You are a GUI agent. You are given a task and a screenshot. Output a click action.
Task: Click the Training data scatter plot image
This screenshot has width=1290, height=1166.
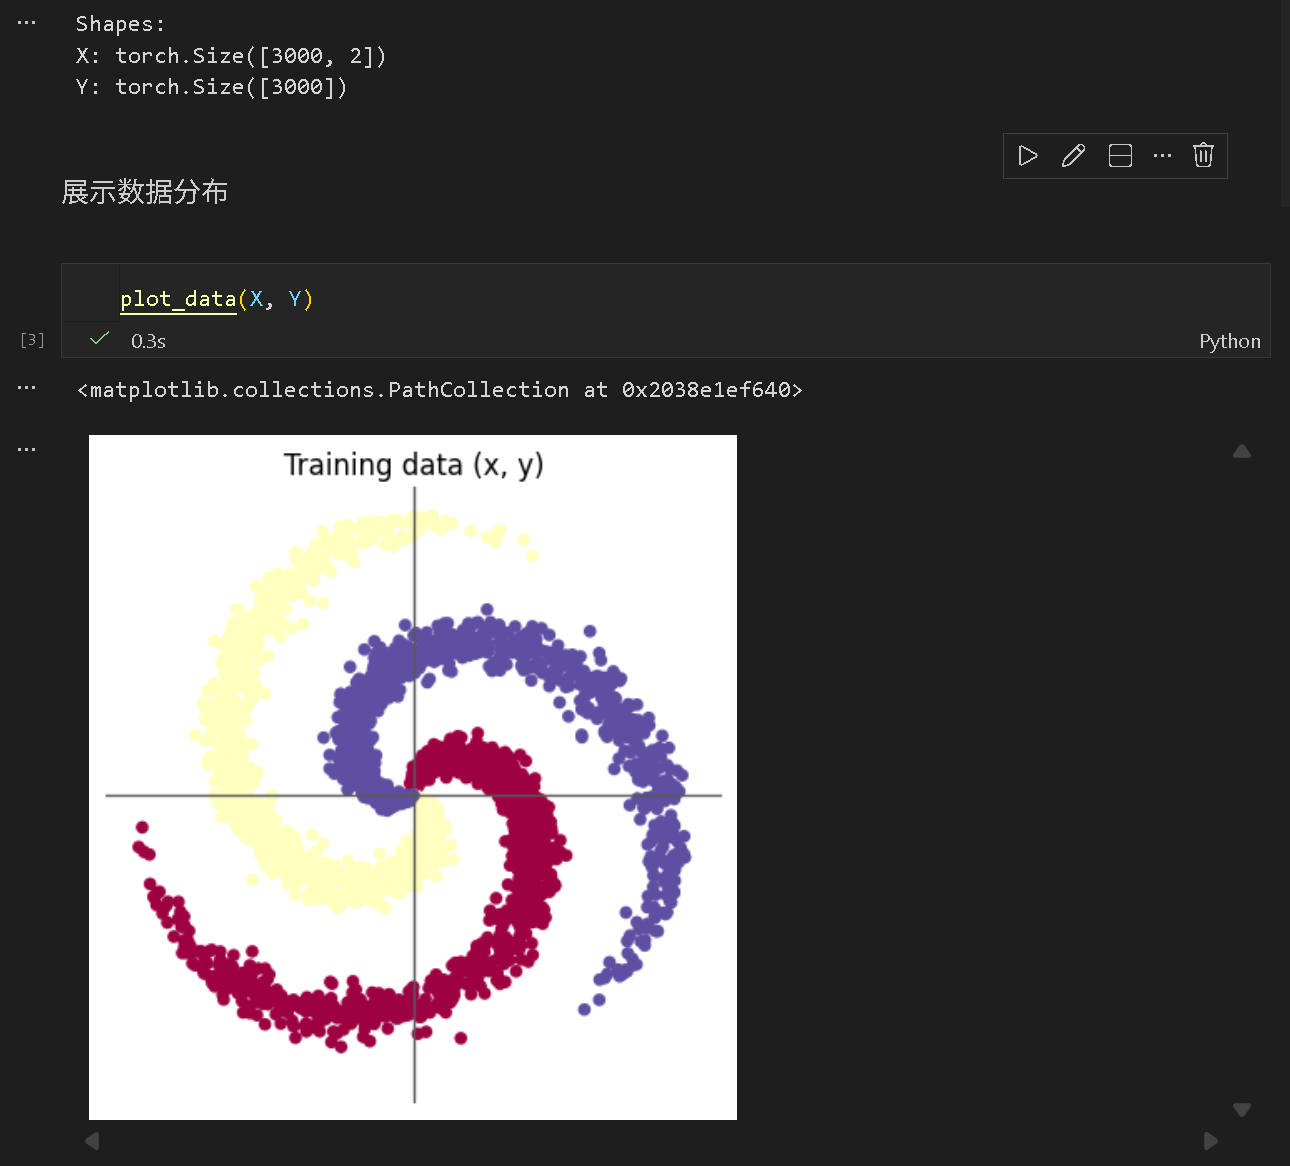pyautogui.click(x=413, y=777)
